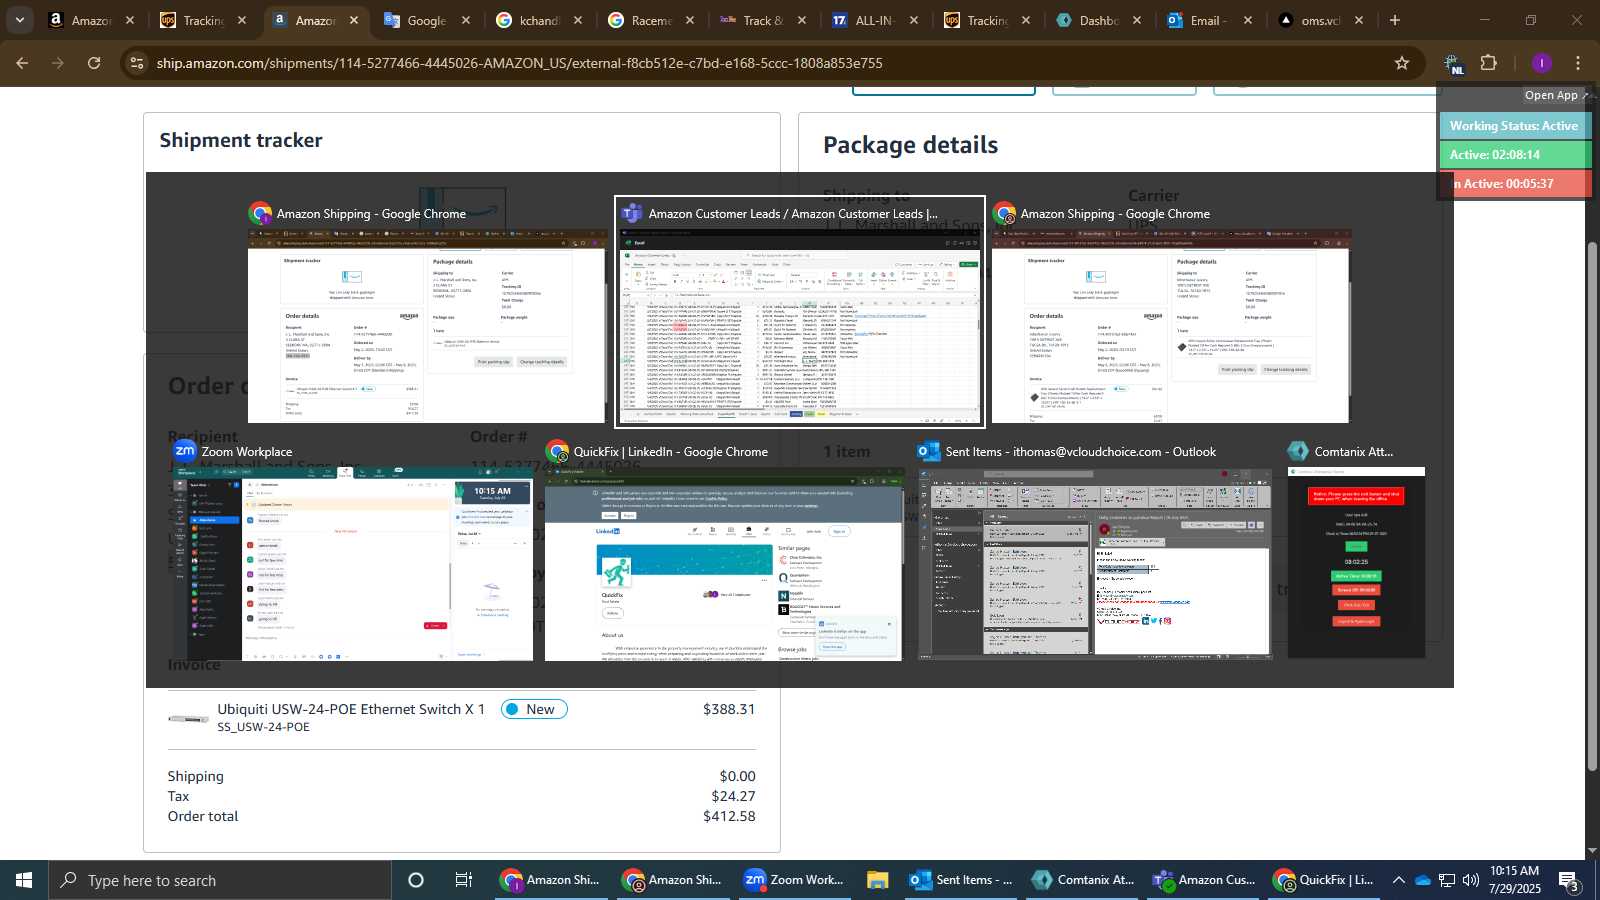Click the page vertical scrollbar
Viewport: 1600px width, 900px height.
pyautogui.click(x=1592, y=505)
